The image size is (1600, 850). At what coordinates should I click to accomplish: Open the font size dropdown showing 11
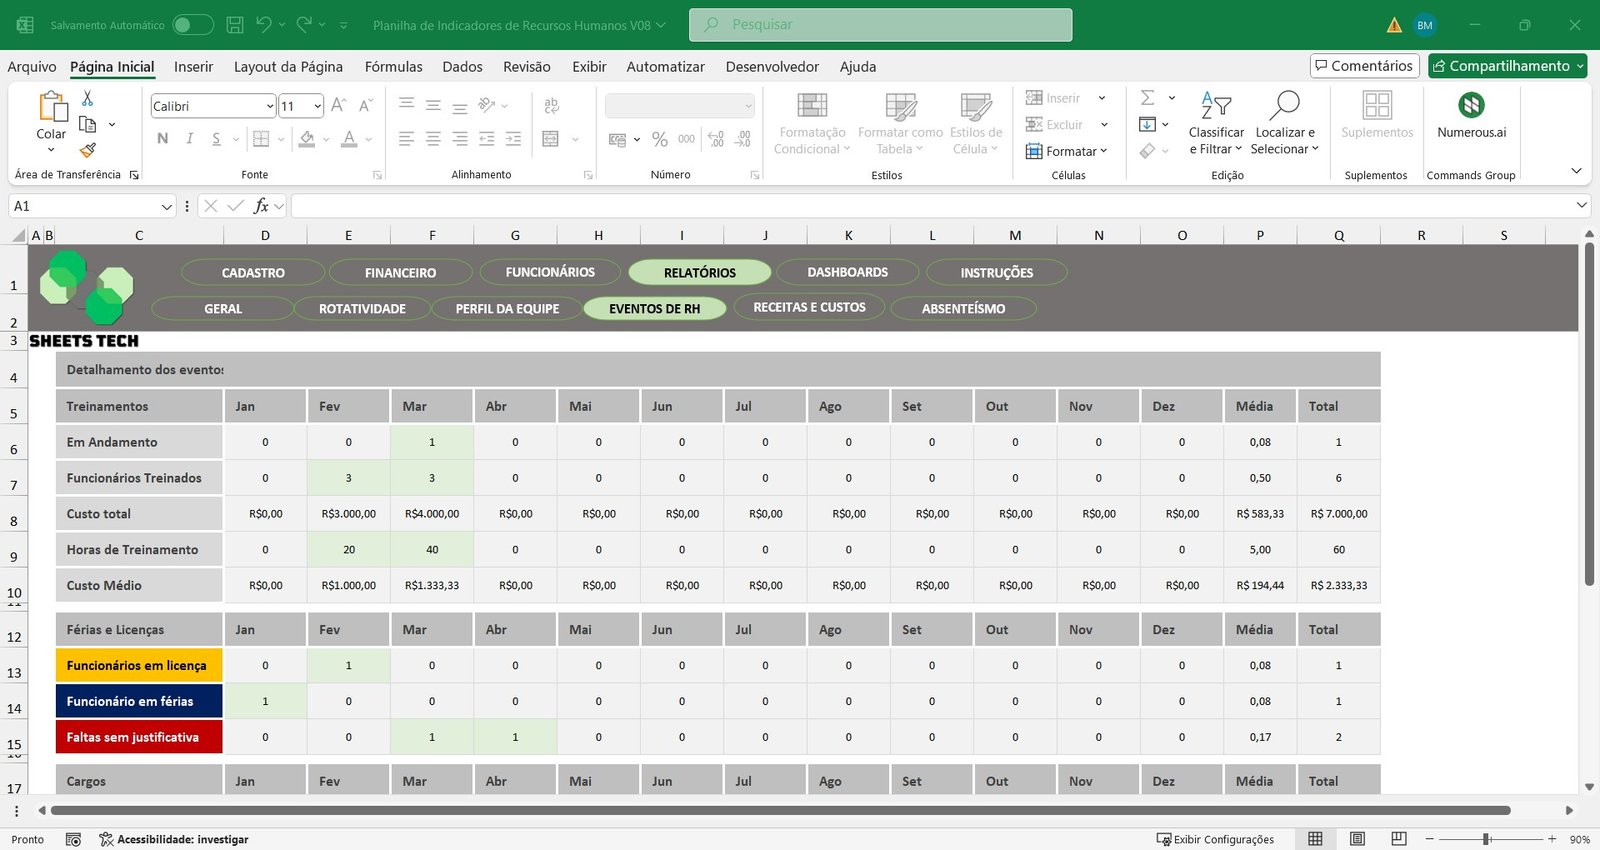317,106
